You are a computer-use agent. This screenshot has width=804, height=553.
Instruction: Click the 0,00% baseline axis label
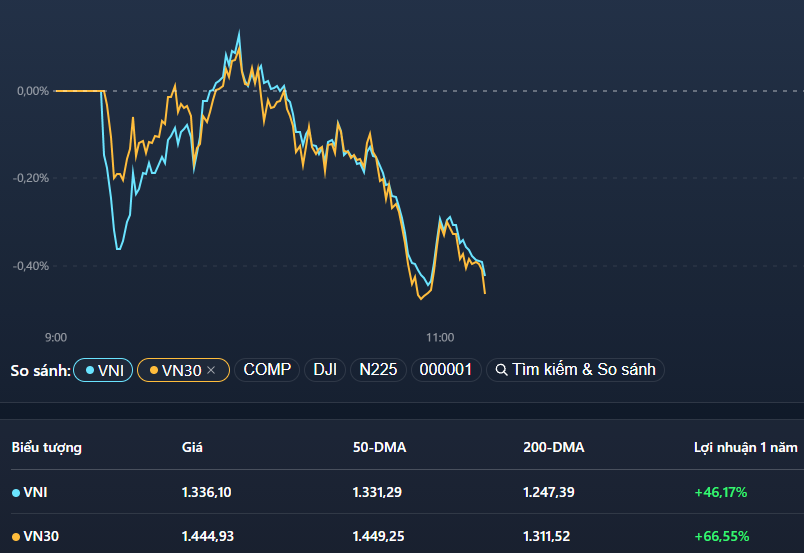point(32,91)
